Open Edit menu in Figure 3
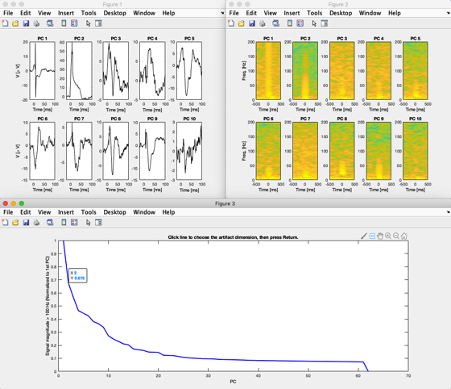The width and height of the screenshot is (451, 389). coord(25,212)
